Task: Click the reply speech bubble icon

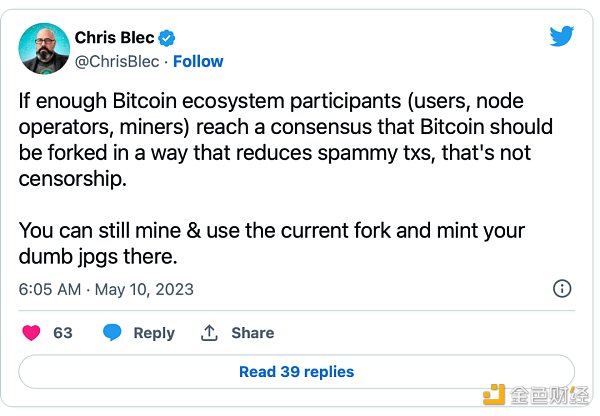Action: [113, 333]
